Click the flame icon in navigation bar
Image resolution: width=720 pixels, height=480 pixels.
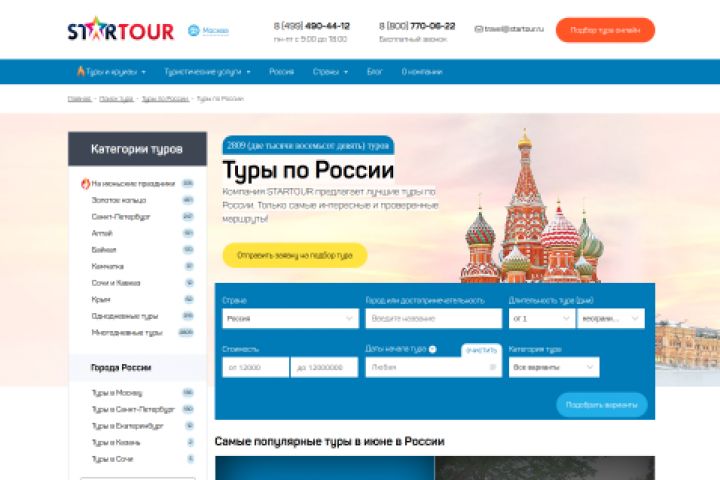click(80, 71)
